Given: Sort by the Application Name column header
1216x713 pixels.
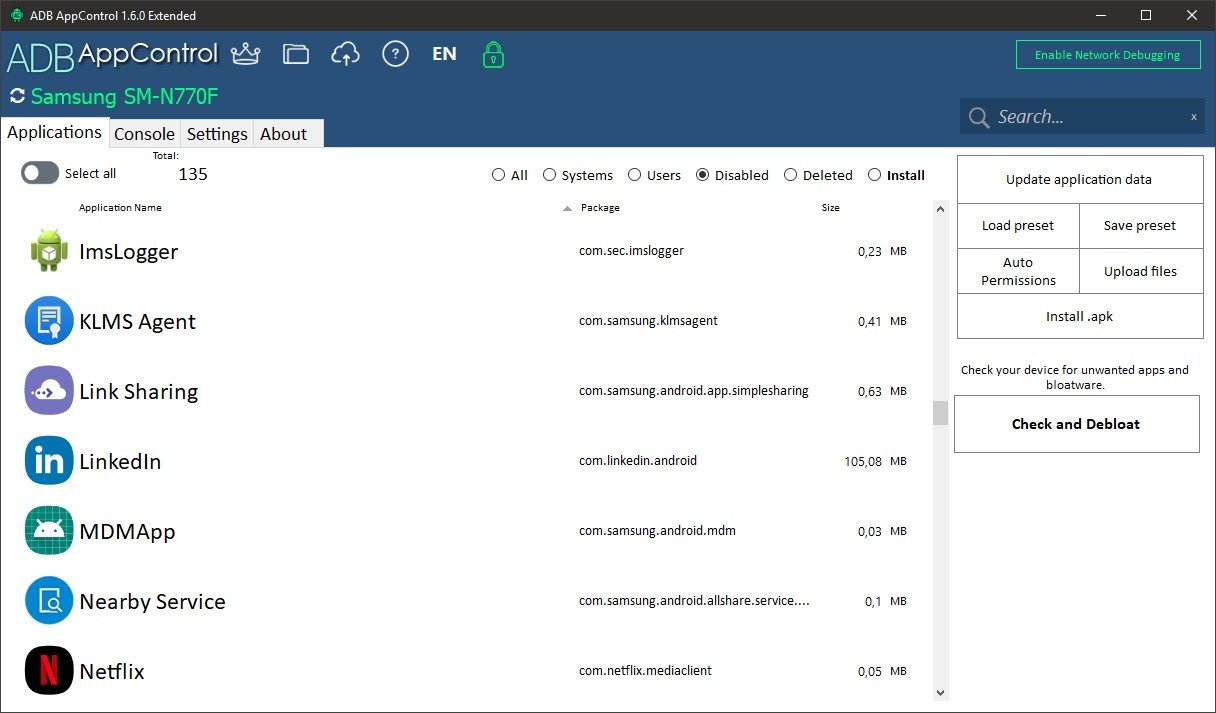Looking at the screenshot, I should click(120, 208).
